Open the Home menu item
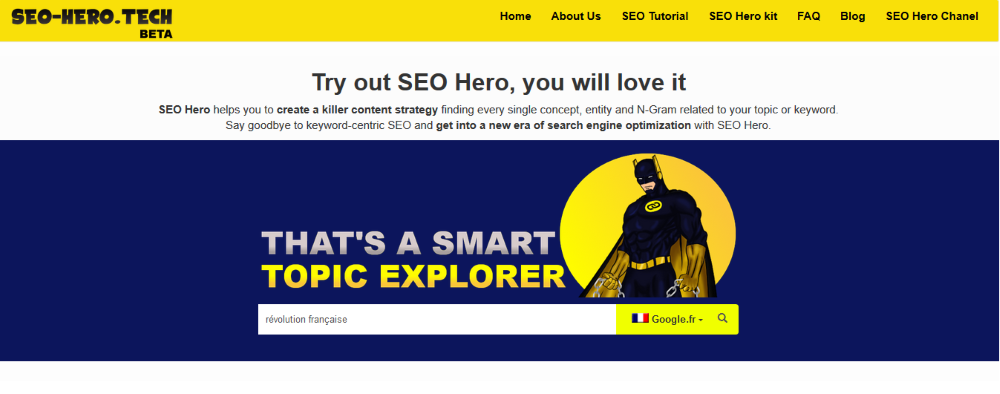 [515, 17]
